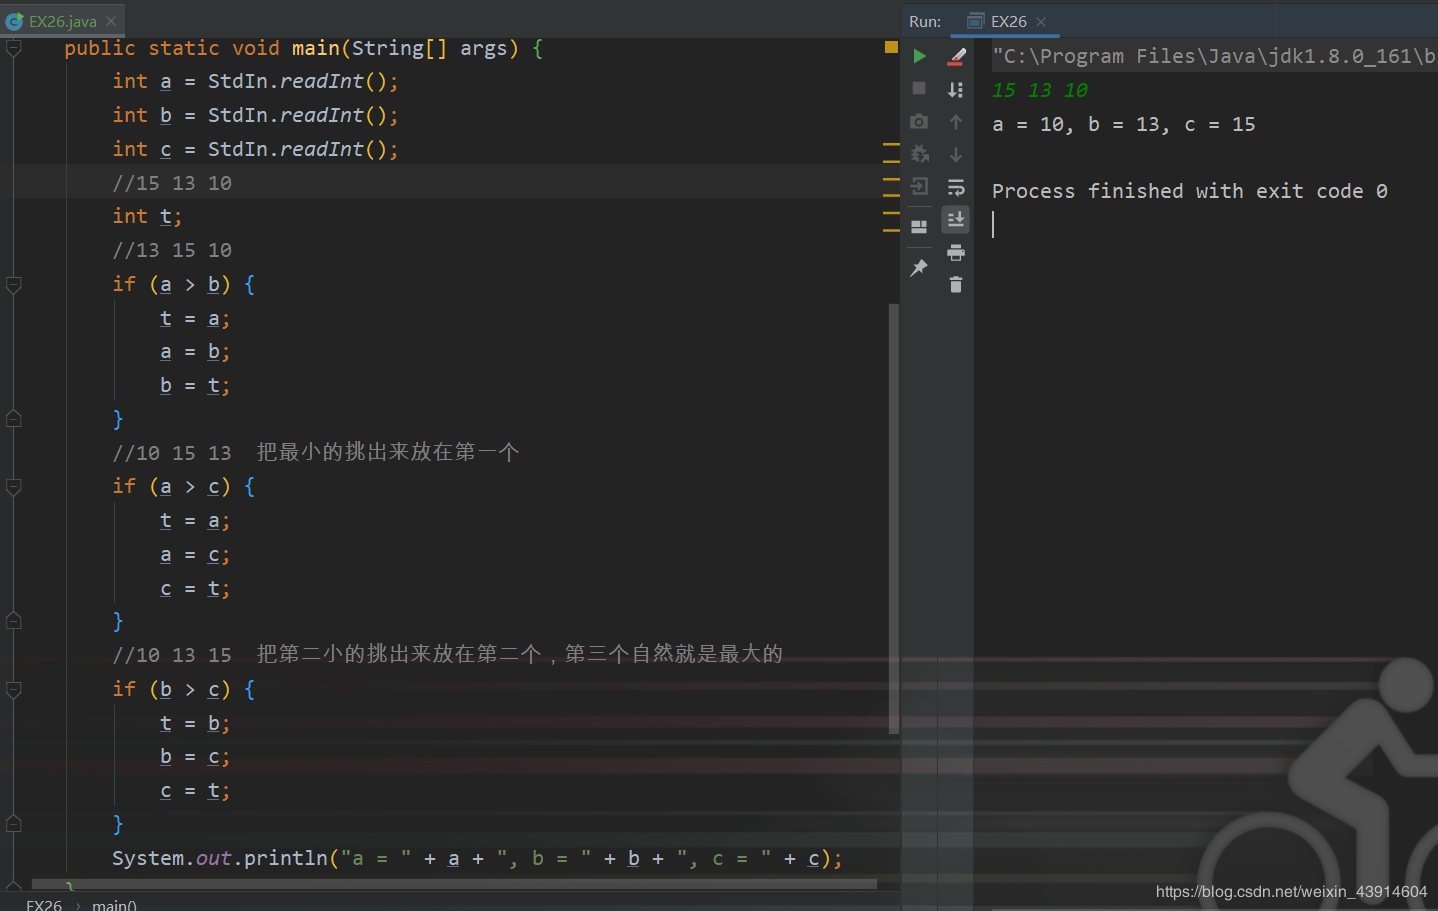Click the yellow inspection indicator square
Viewport: 1438px width, 911px height.
(x=891, y=47)
